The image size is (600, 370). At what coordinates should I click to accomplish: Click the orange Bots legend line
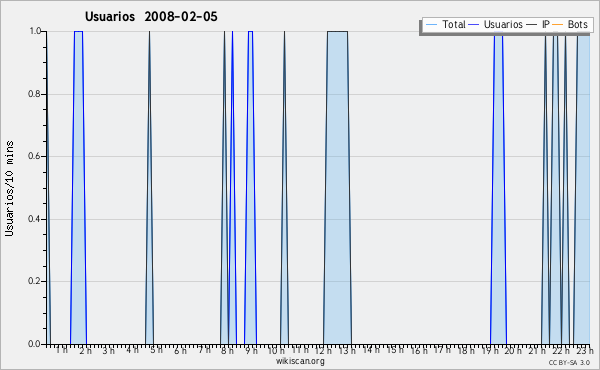click(558, 25)
